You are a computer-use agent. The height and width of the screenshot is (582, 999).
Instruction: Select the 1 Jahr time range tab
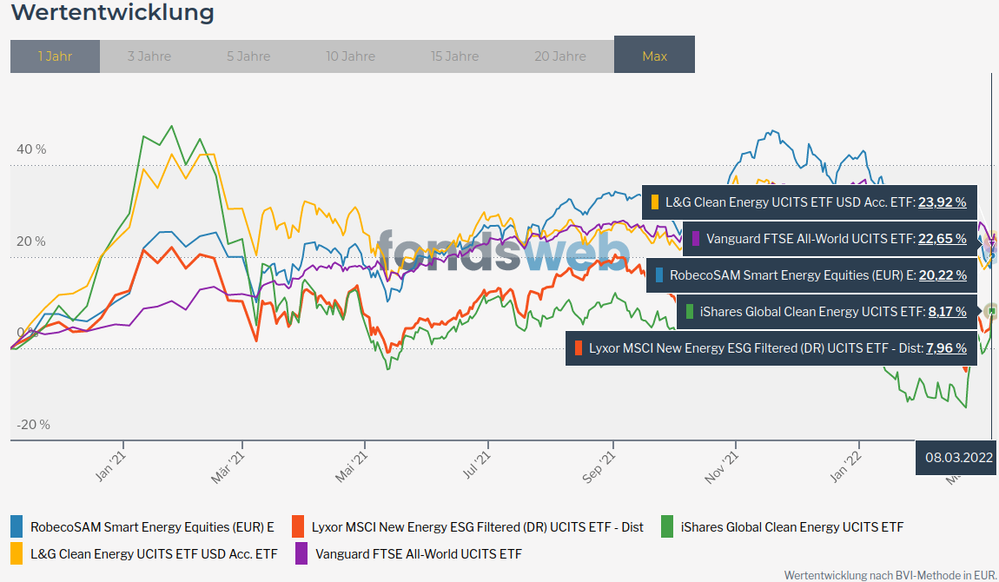click(x=55, y=56)
